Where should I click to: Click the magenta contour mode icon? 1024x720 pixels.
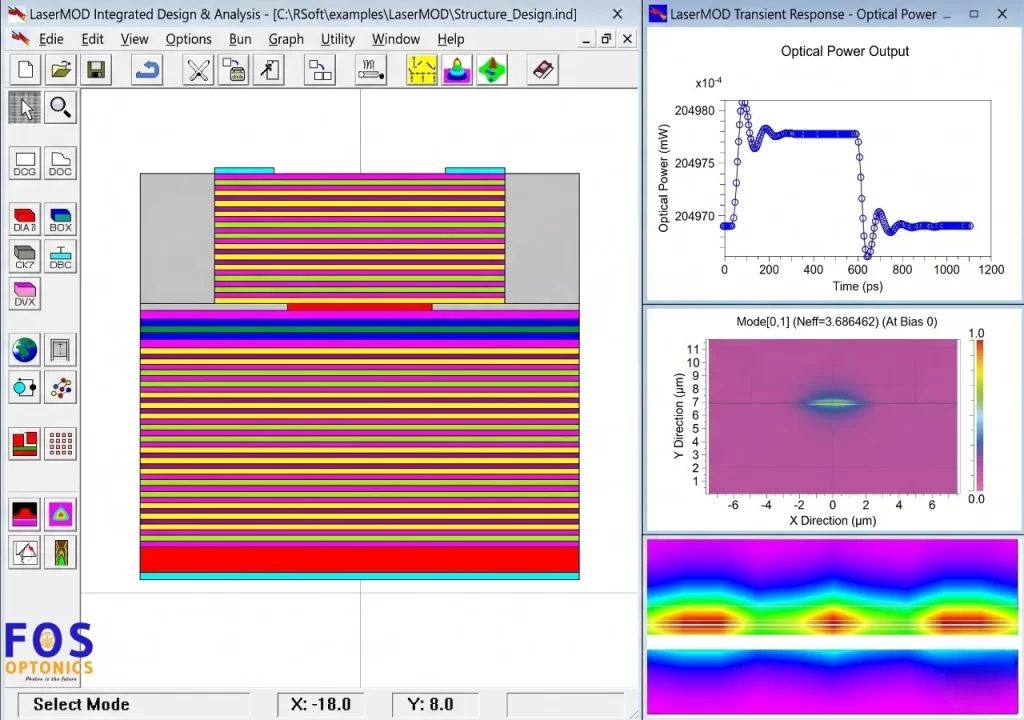[x=60, y=514]
